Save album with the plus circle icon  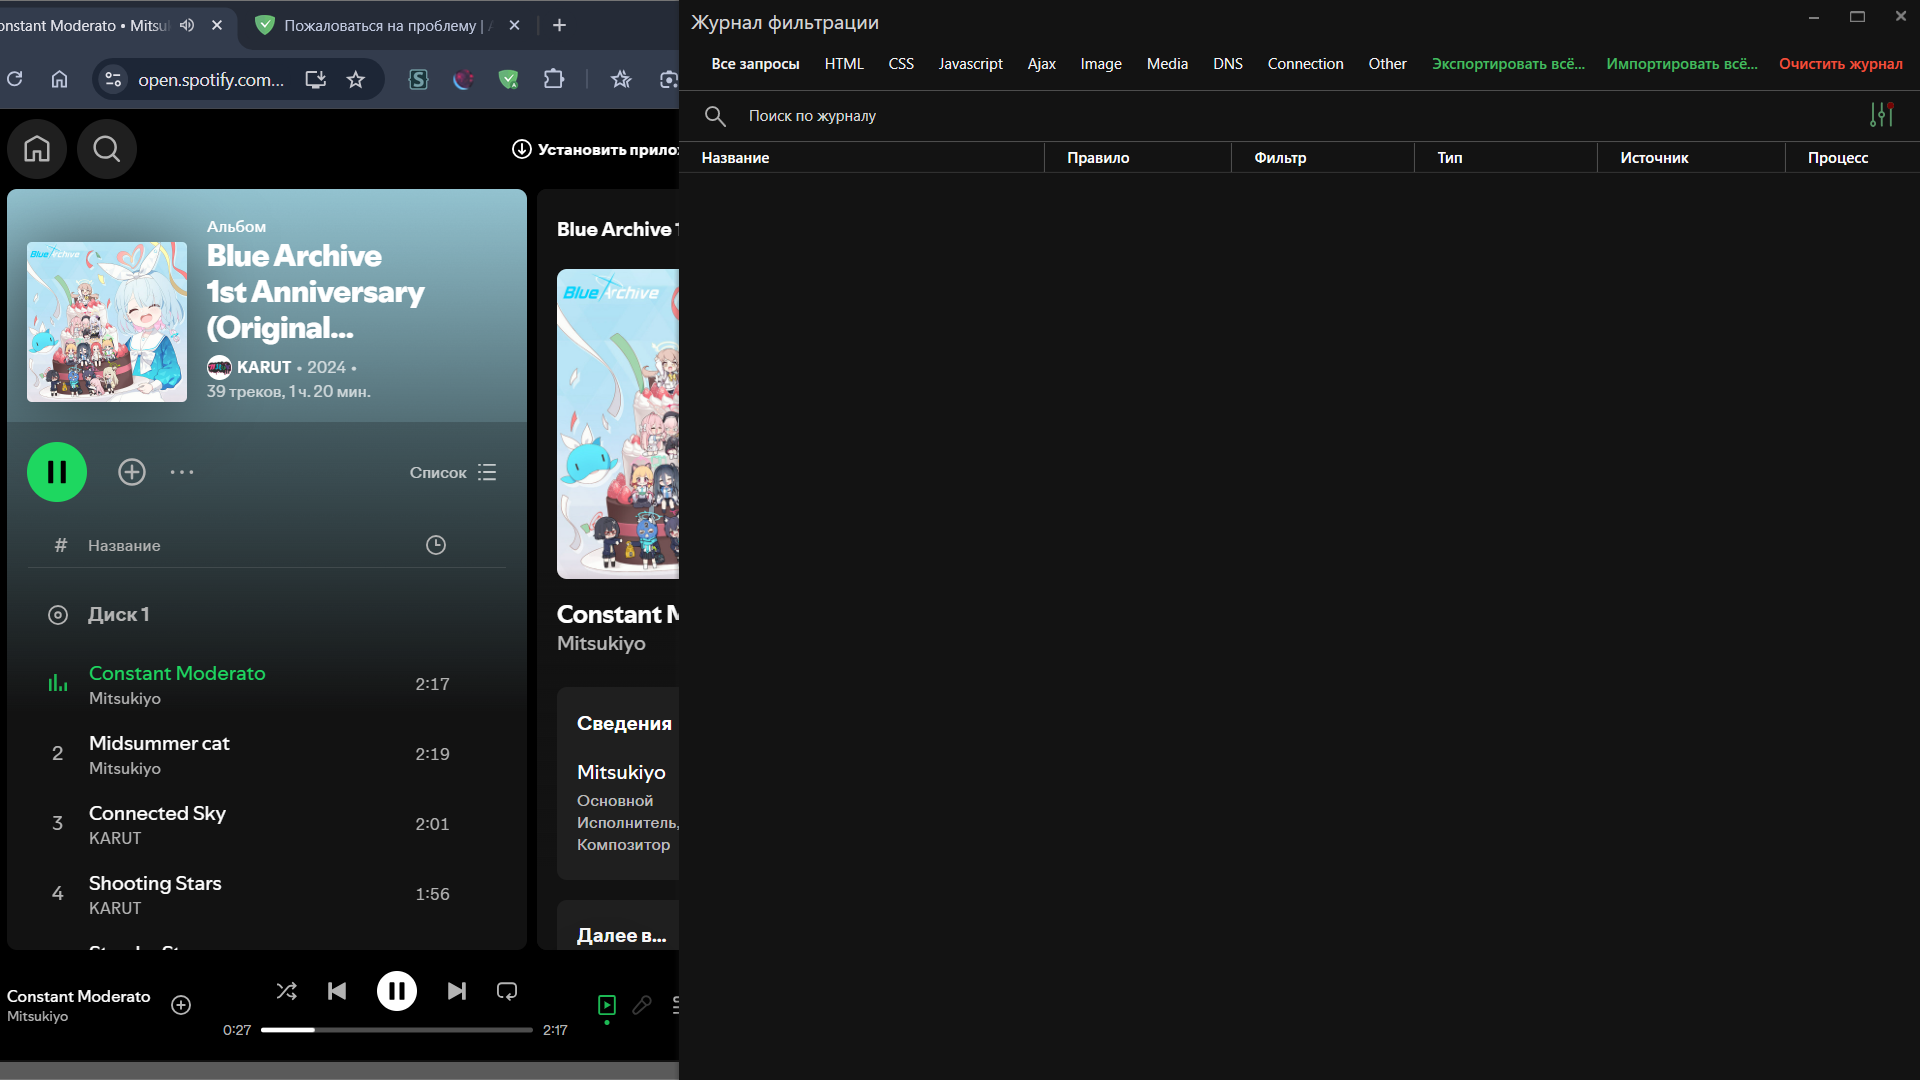click(x=131, y=471)
